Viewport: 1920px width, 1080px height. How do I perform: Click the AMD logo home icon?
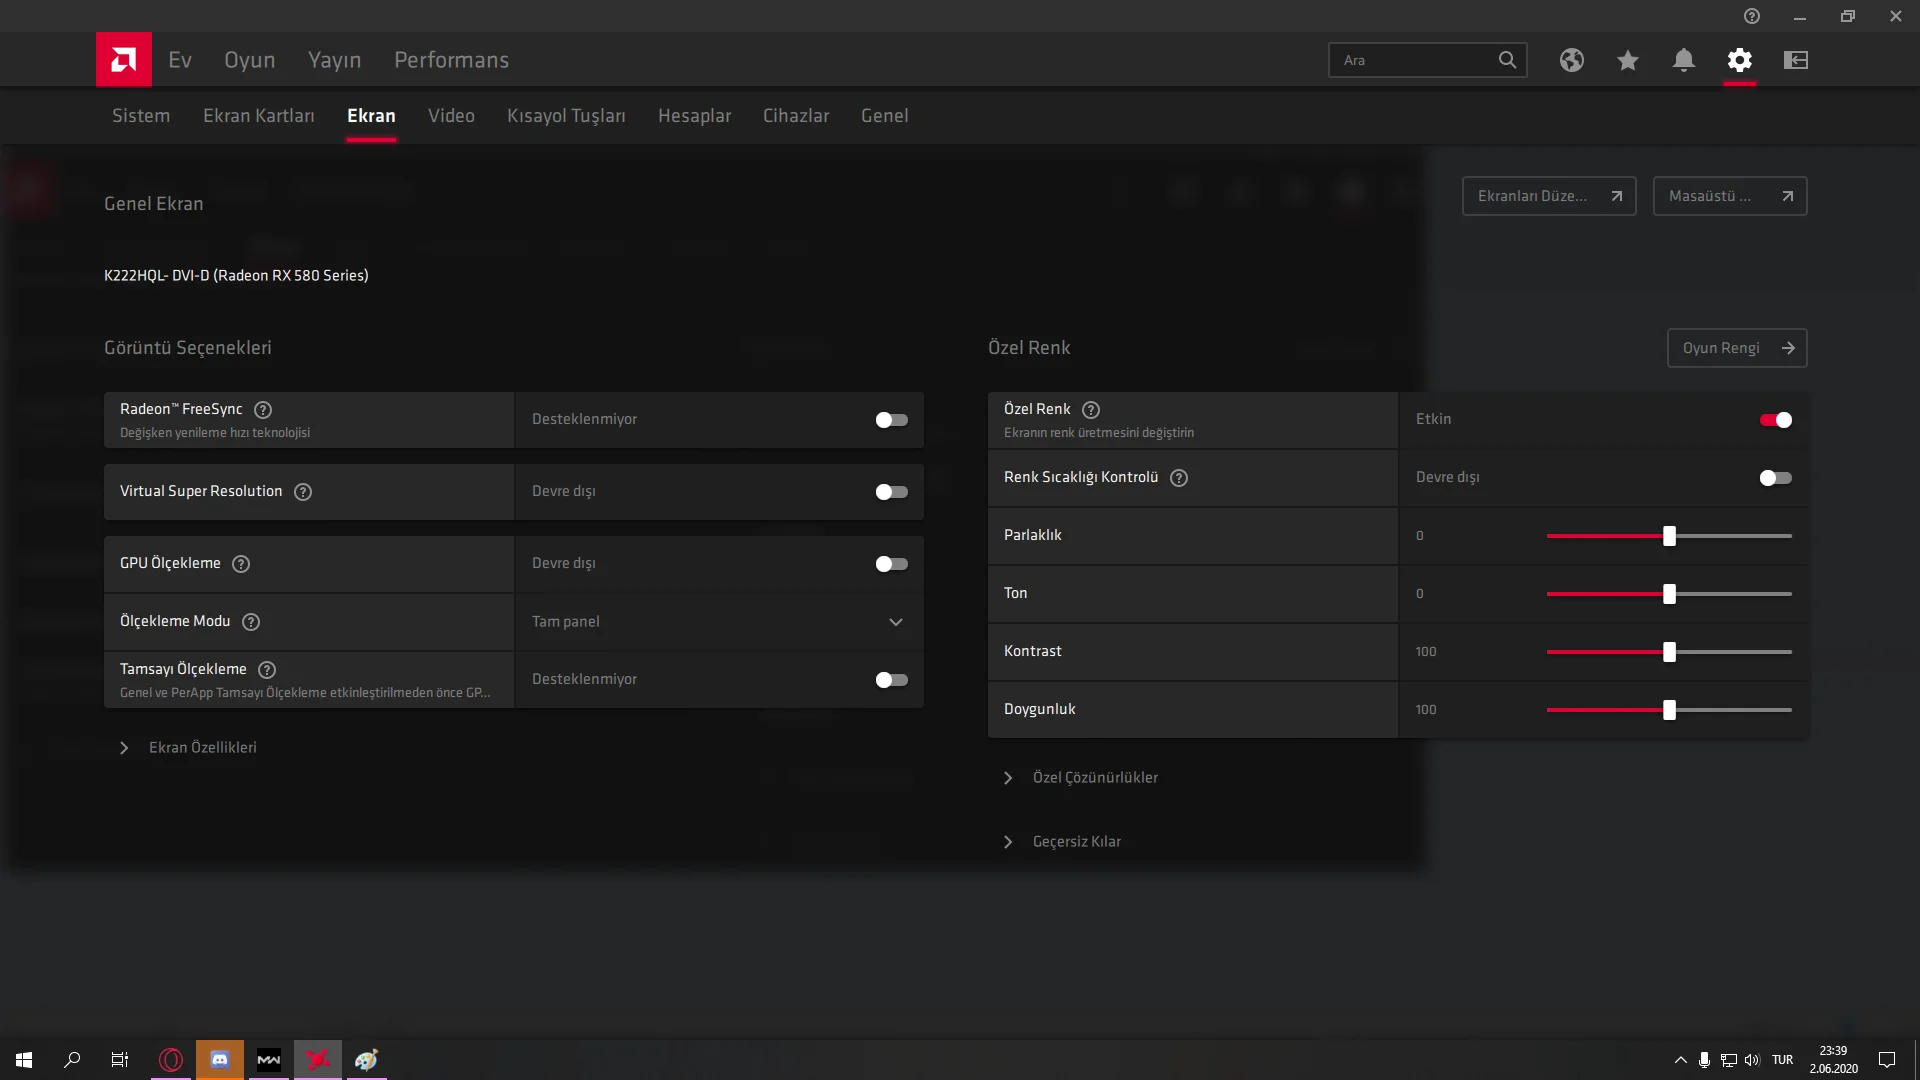pos(124,60)
